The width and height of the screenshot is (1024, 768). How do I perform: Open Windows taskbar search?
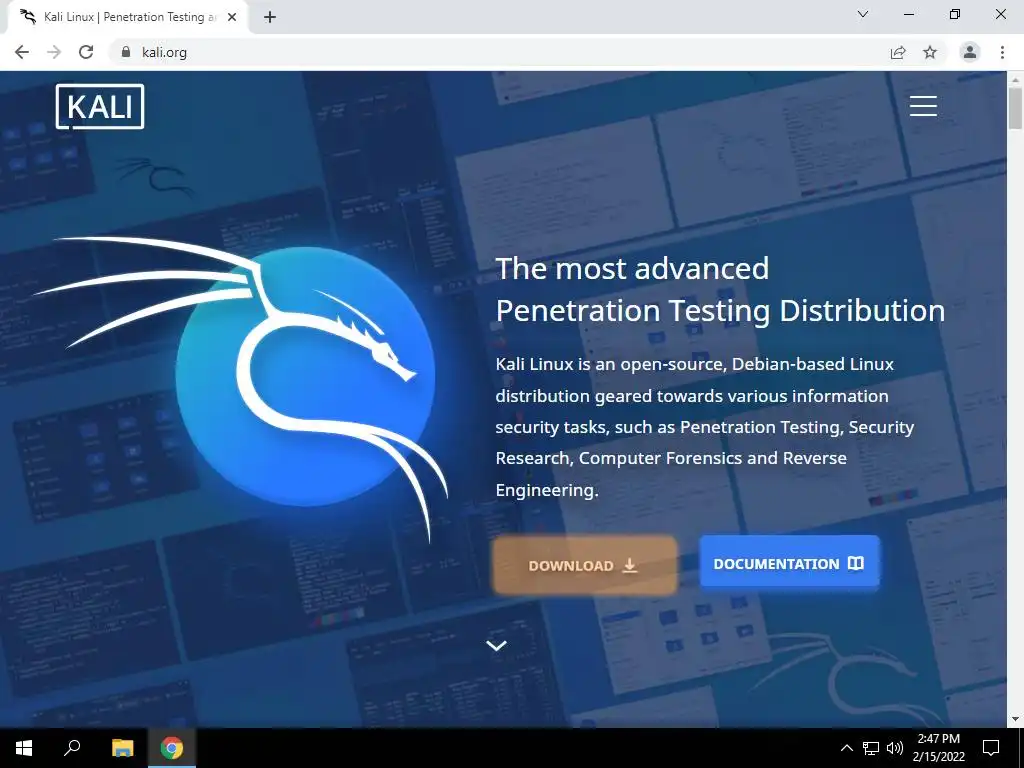coord(72,748)
